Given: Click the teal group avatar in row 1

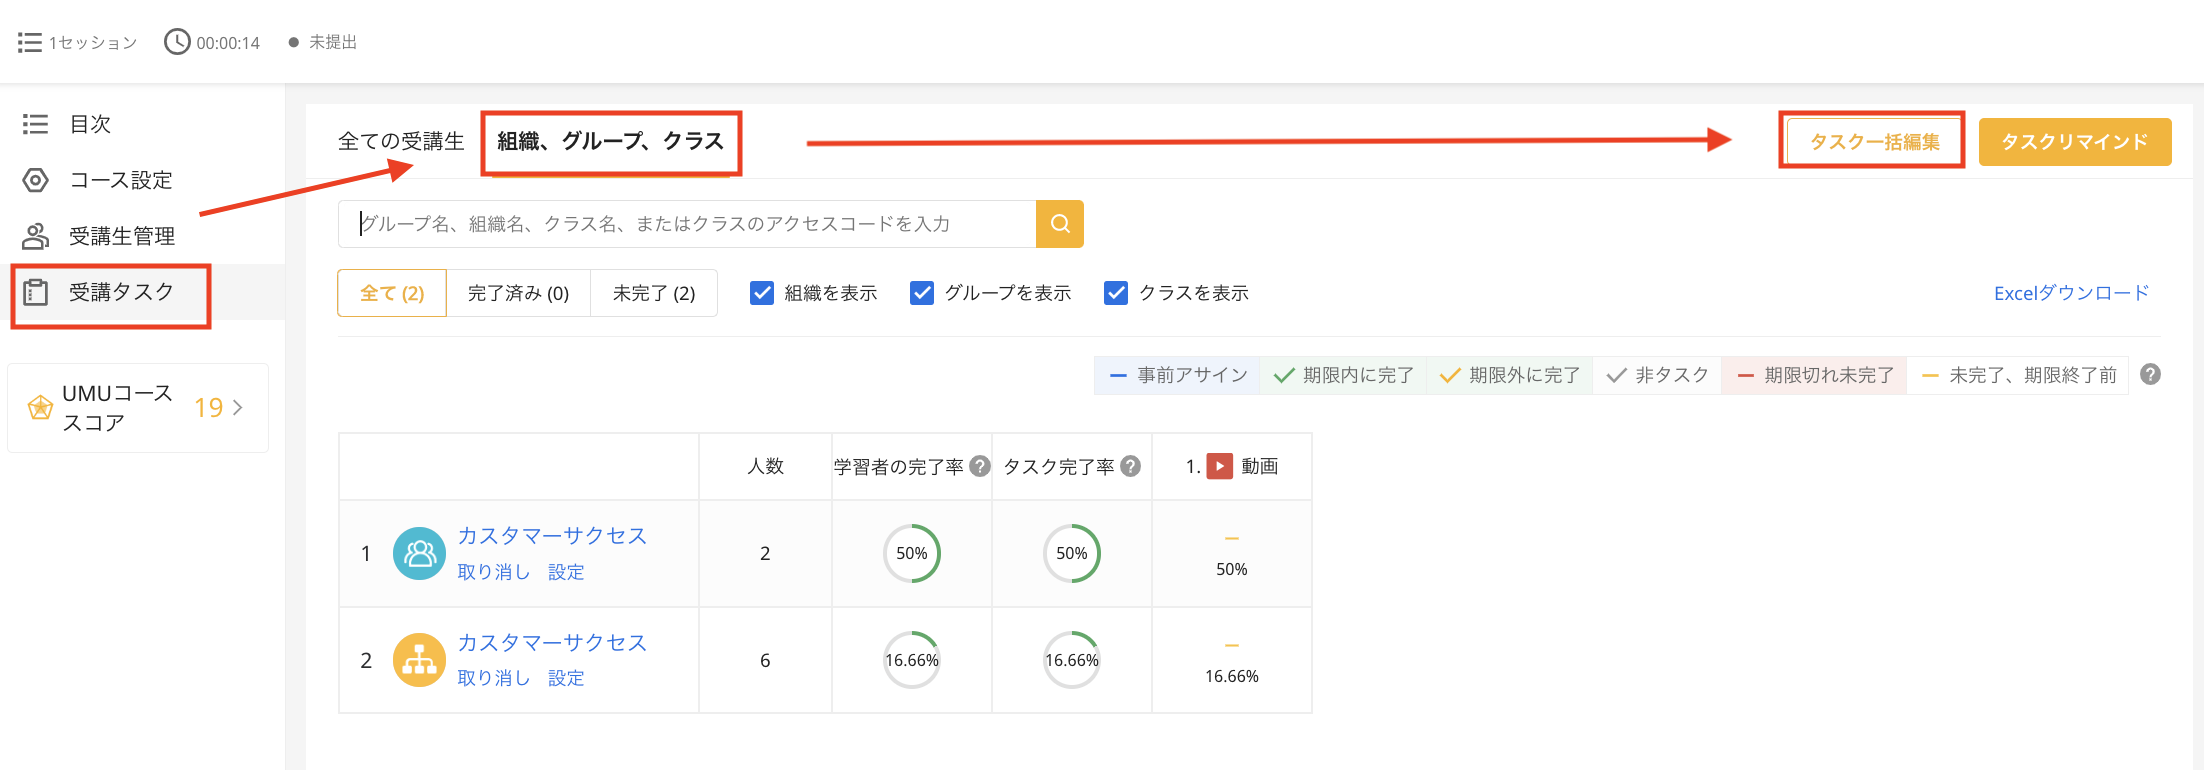Looking at the screenshot, I should coord(419,554).
